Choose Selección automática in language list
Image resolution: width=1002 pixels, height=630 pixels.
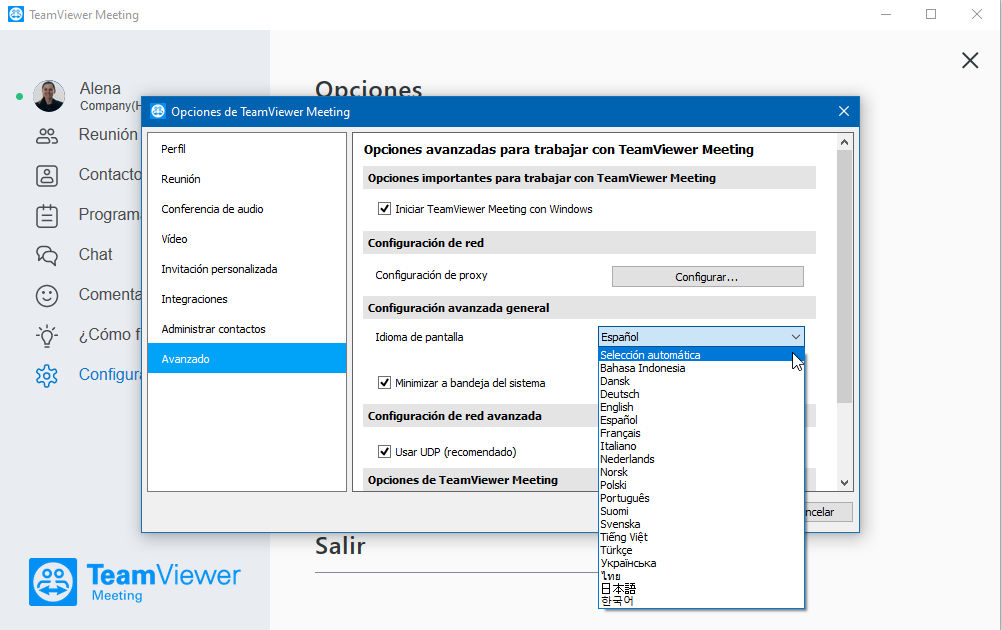pyautogui.click(x=701, y=355)
